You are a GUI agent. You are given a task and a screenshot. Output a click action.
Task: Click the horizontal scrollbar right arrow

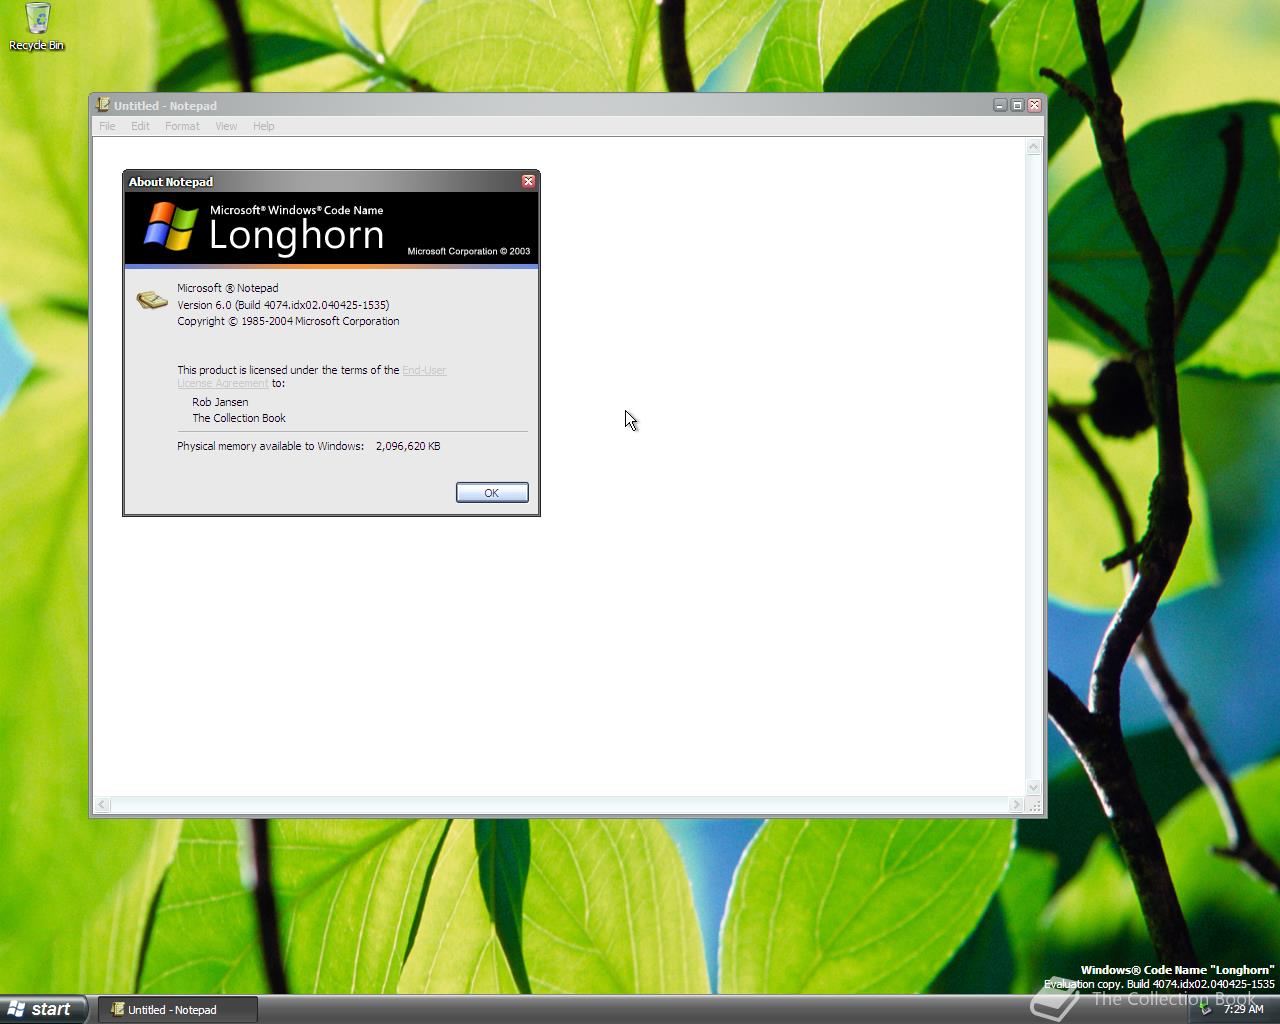pos(1017,805)
